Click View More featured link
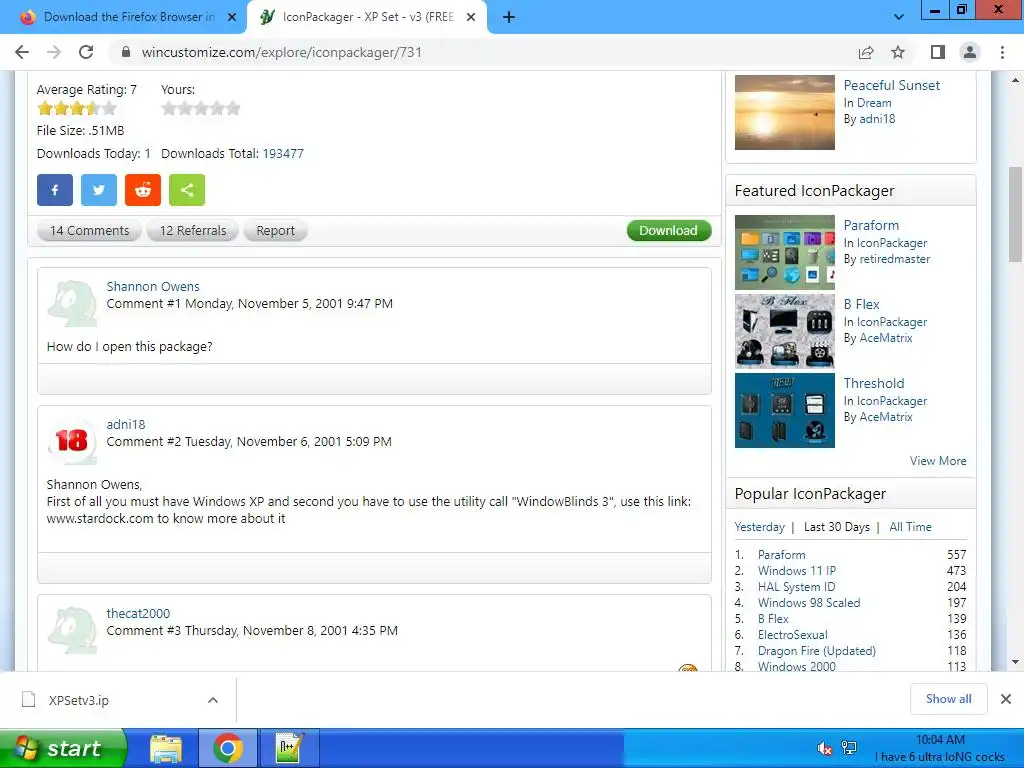Image resolution: width=1024 pixels, height=768 pixels. click(x=938, y=460)
